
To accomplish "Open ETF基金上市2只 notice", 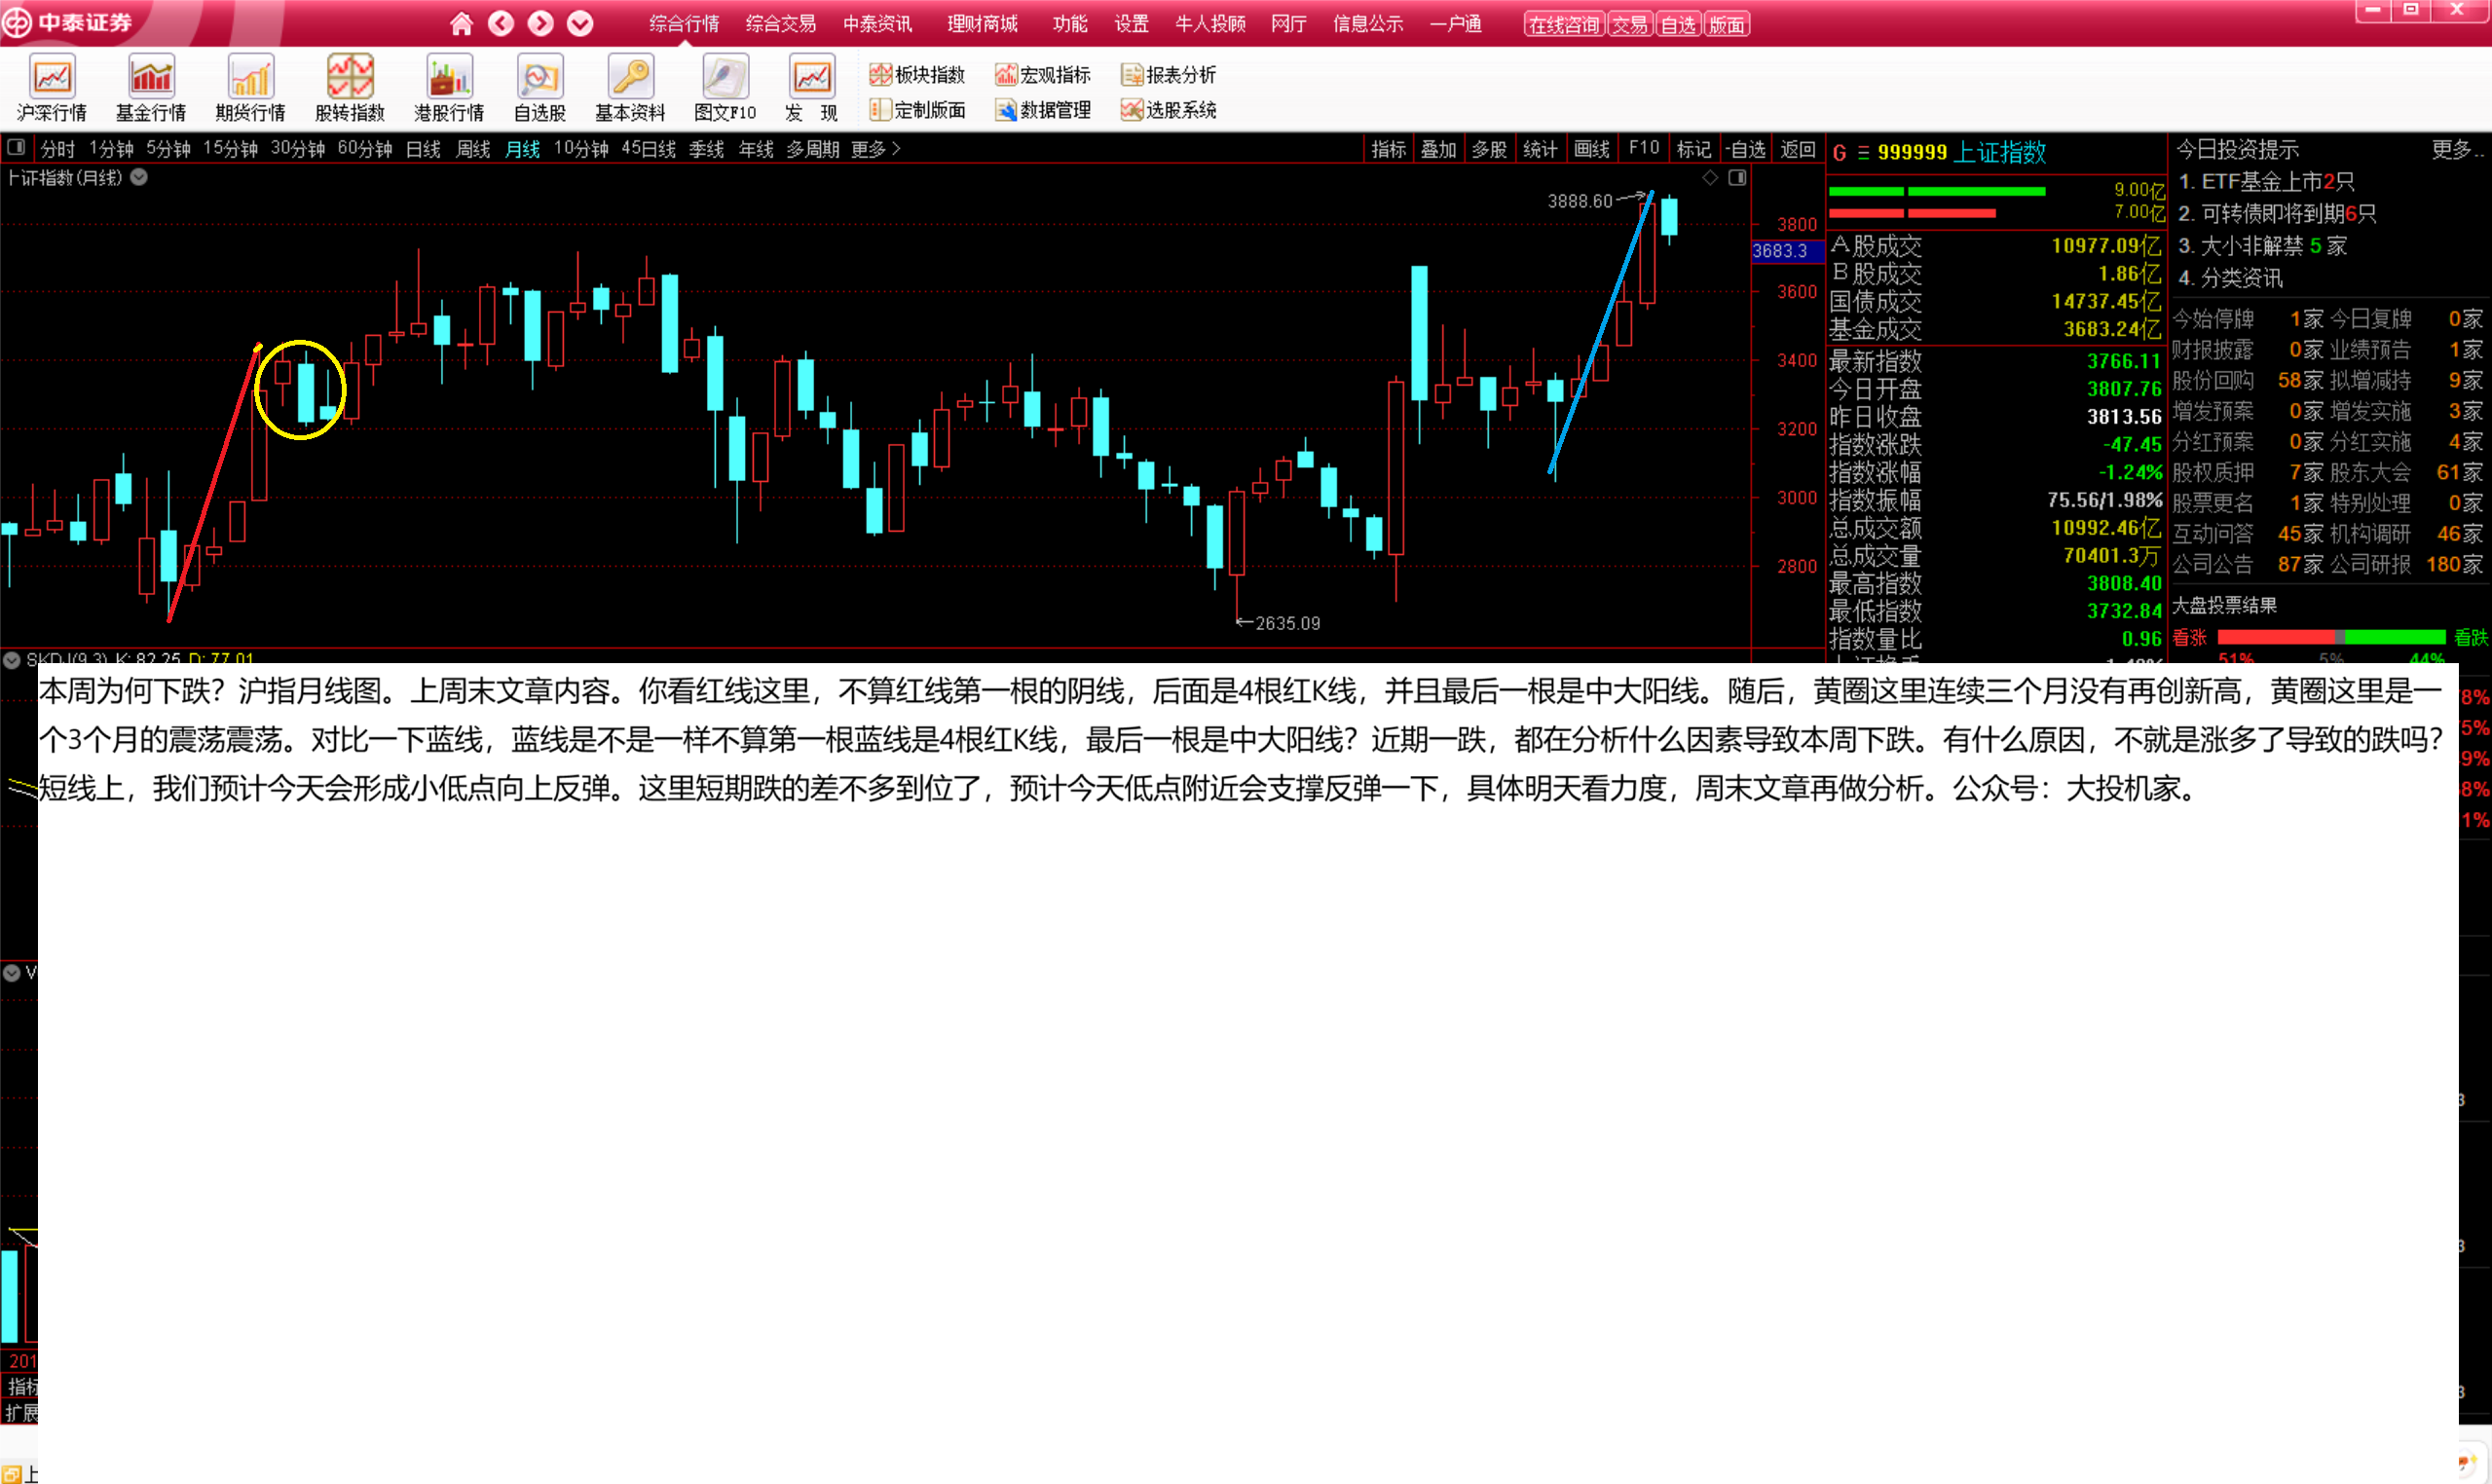I will (x=2265, y=181).
